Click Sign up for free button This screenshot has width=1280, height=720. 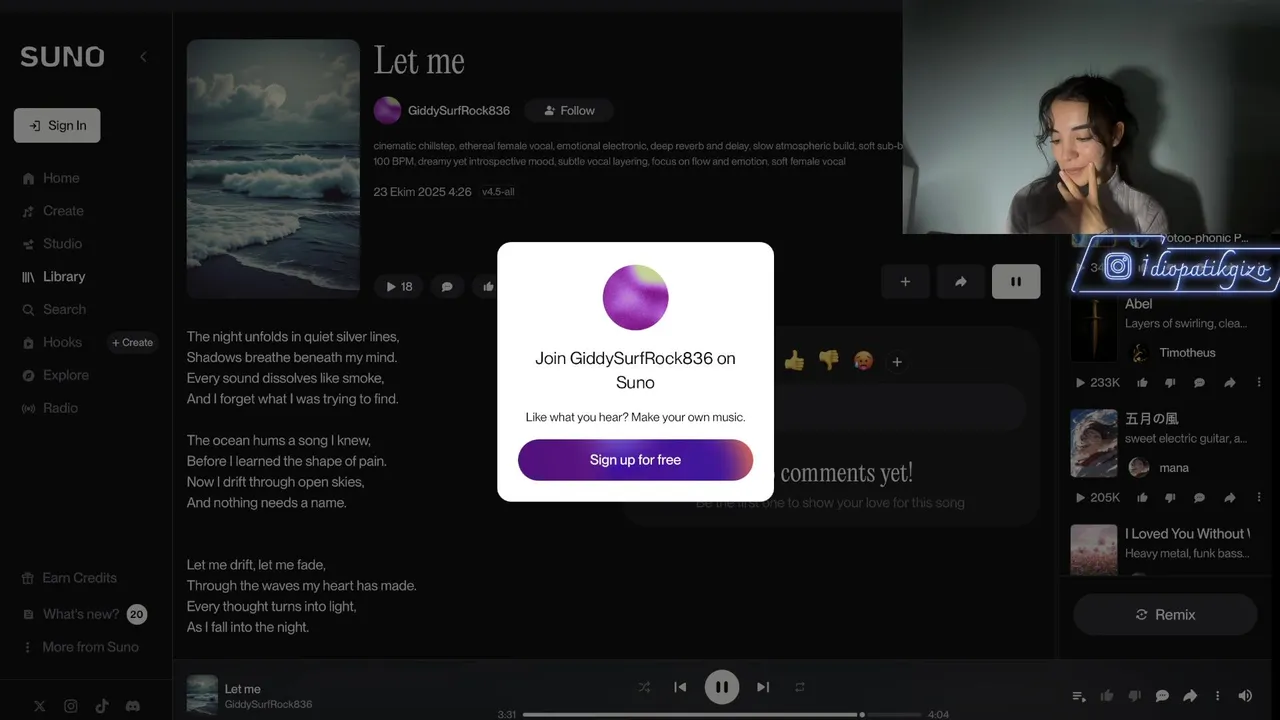pyautogui.click(x=635, y=460)
